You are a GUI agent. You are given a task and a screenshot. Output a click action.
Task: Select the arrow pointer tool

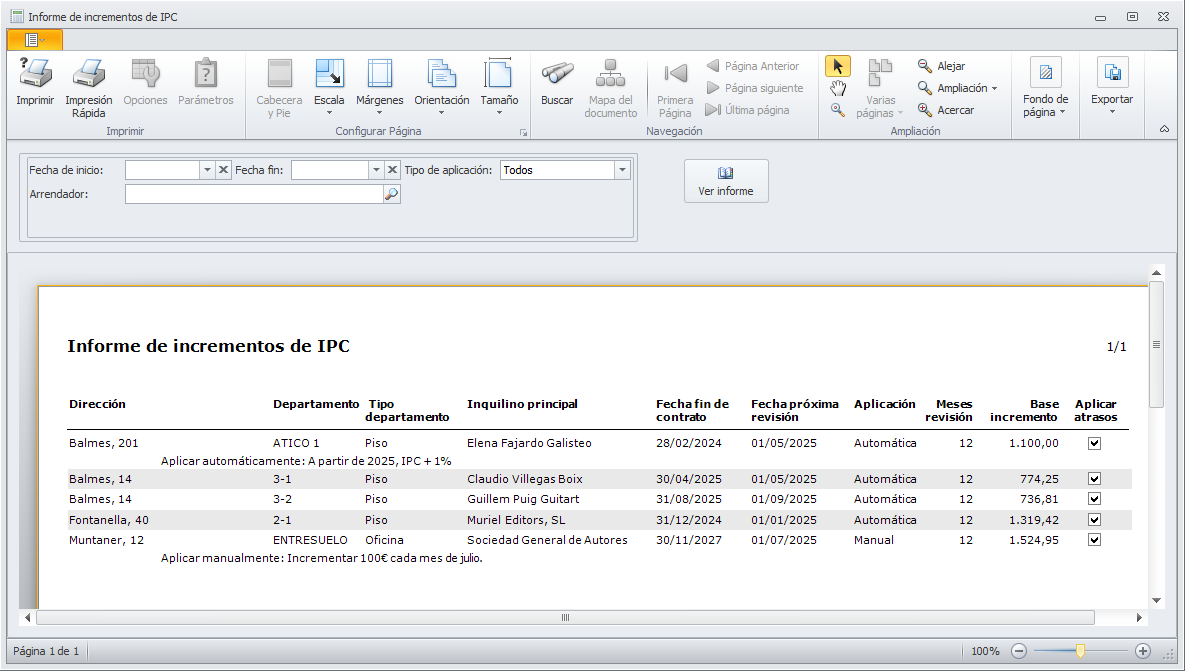(838, 67)
